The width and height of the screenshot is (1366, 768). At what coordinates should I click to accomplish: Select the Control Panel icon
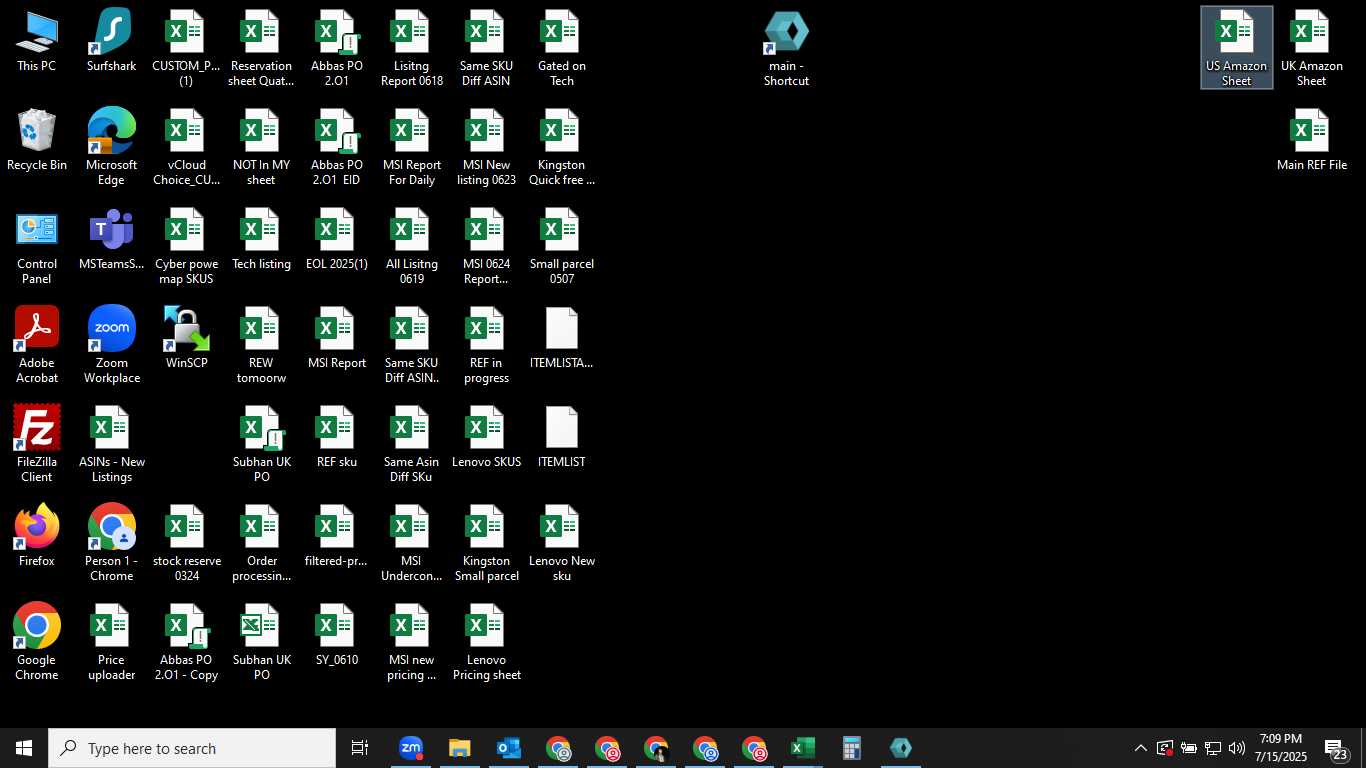click(37, 247)
